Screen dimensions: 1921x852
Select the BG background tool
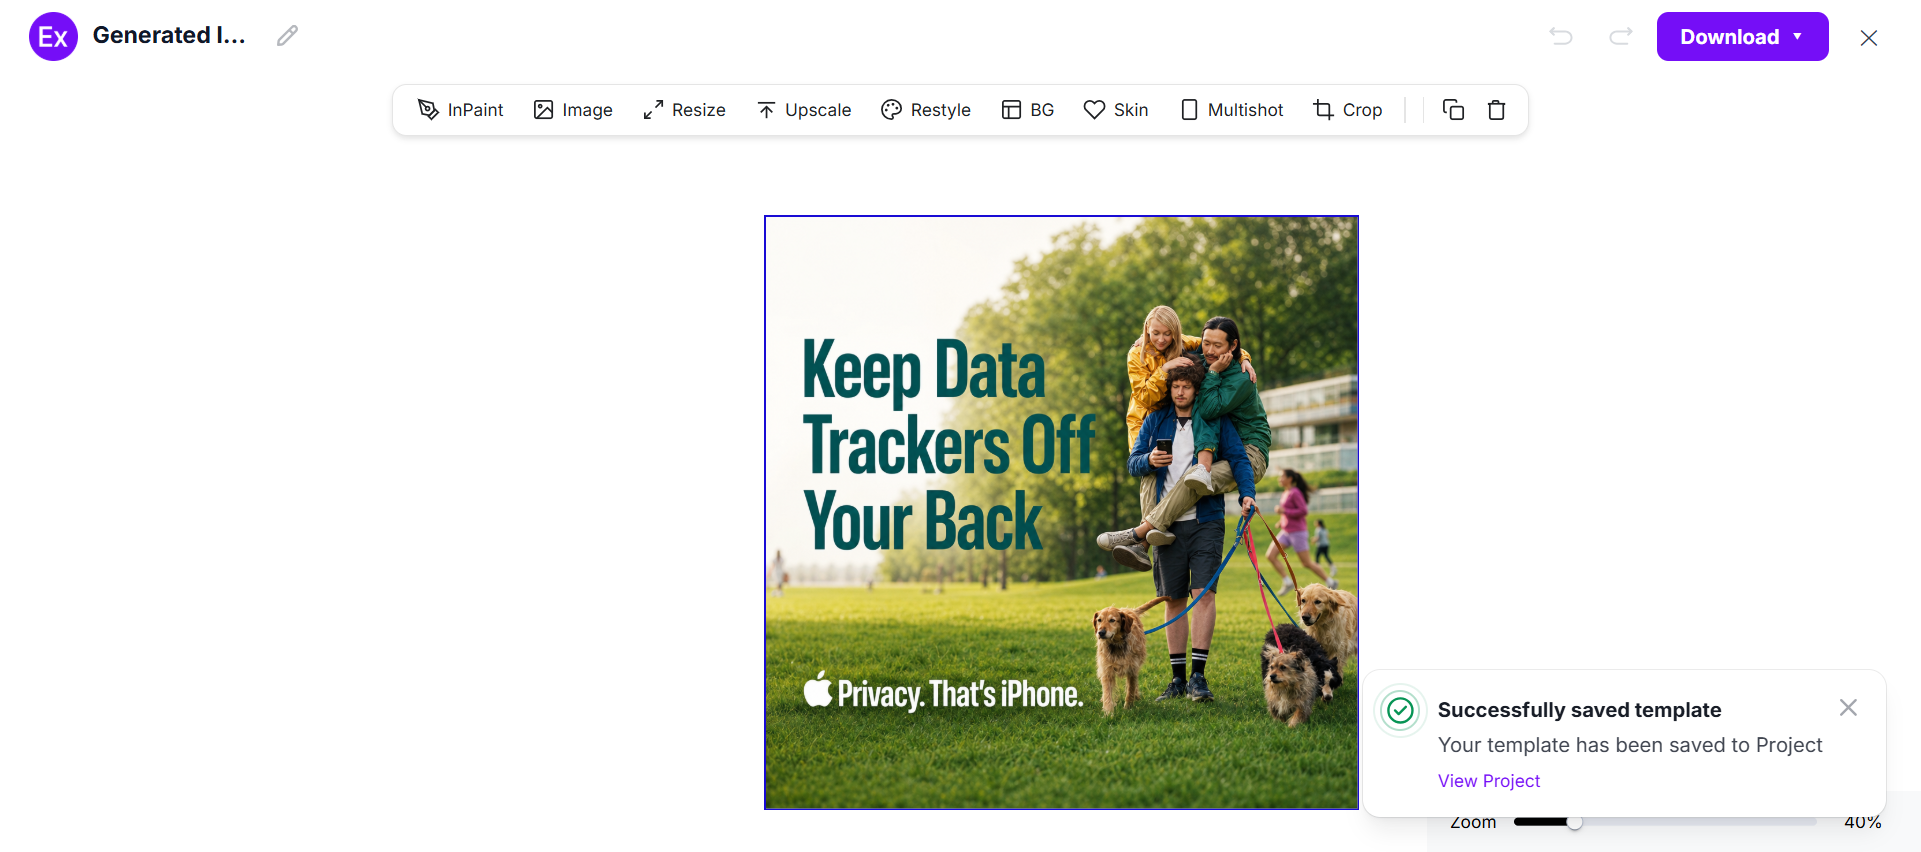coord(1028,110)
